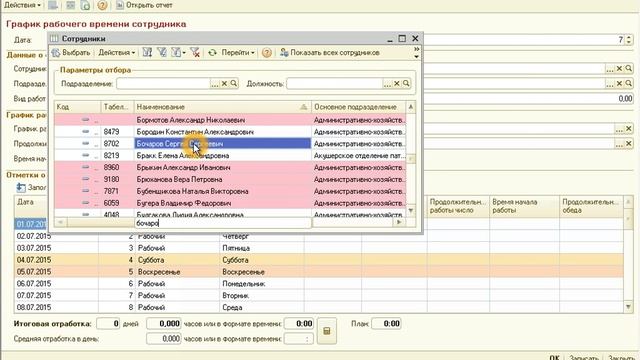Clear the Подразделение filter field
This screenshot has height=360, width=640.
(224, 84)
